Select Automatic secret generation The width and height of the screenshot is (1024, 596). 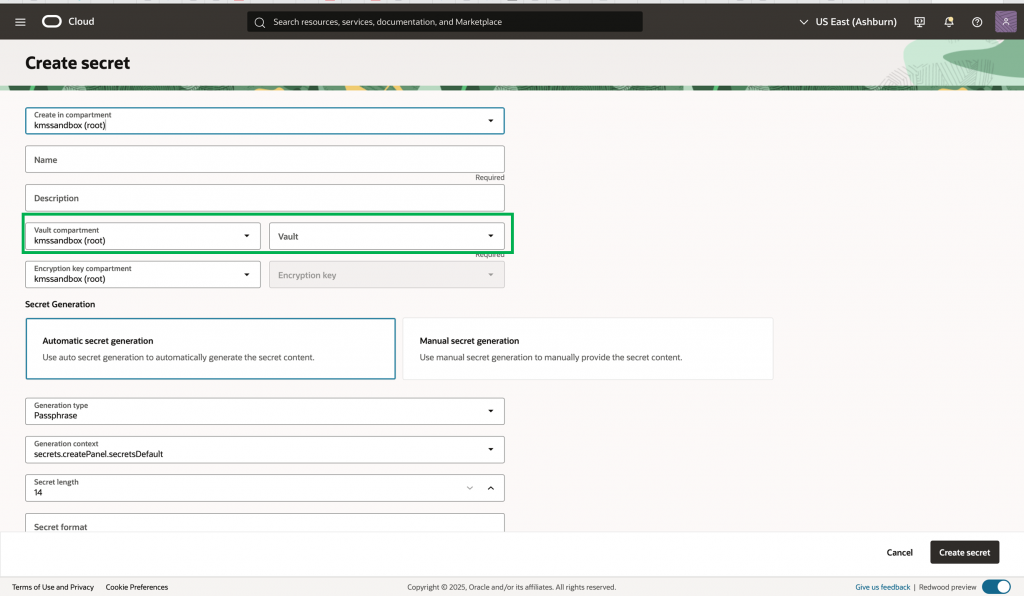[x=210, y=348]
